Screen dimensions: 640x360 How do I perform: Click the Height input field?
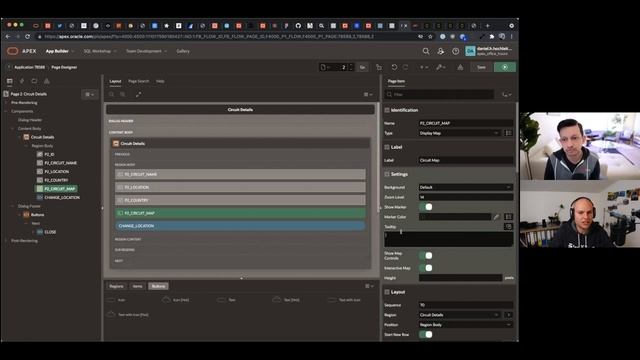click(460, 278)
